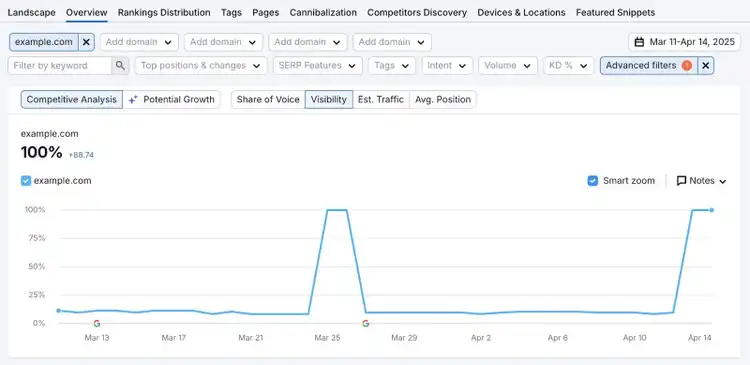Click the Google update marker near Mar 13
Viewport: 750px width, 365px height.
tap(97, 323)
